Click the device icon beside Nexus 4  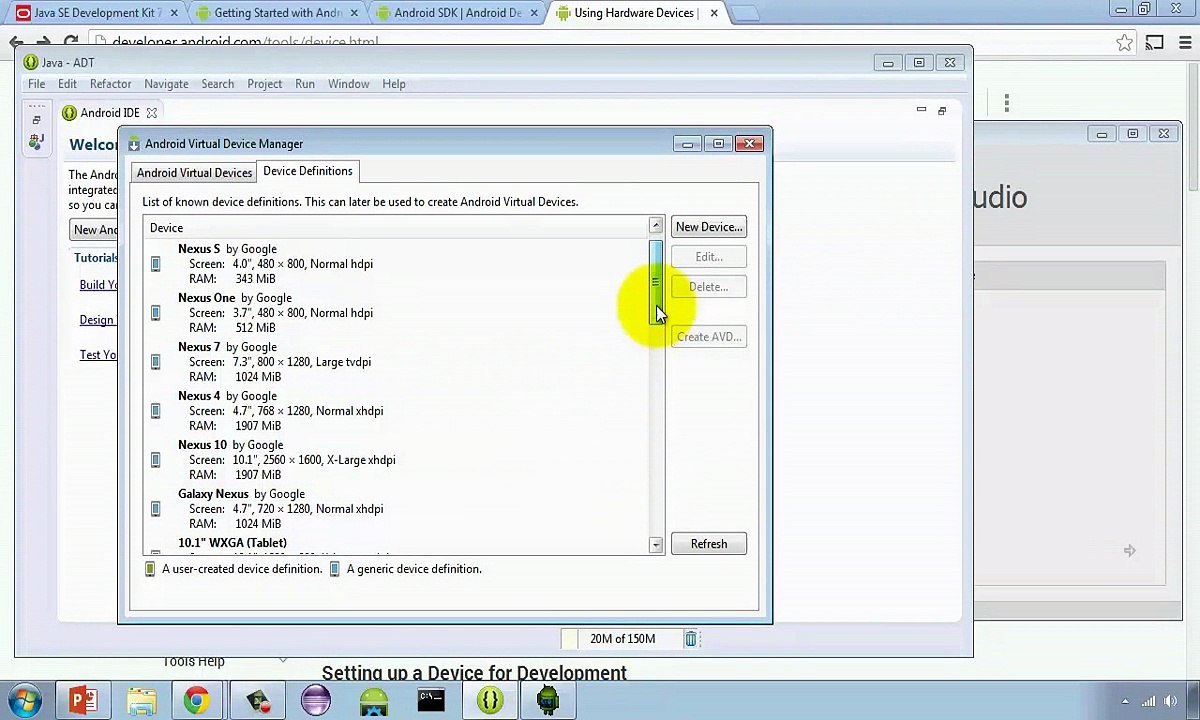click(x=155, y=411)
